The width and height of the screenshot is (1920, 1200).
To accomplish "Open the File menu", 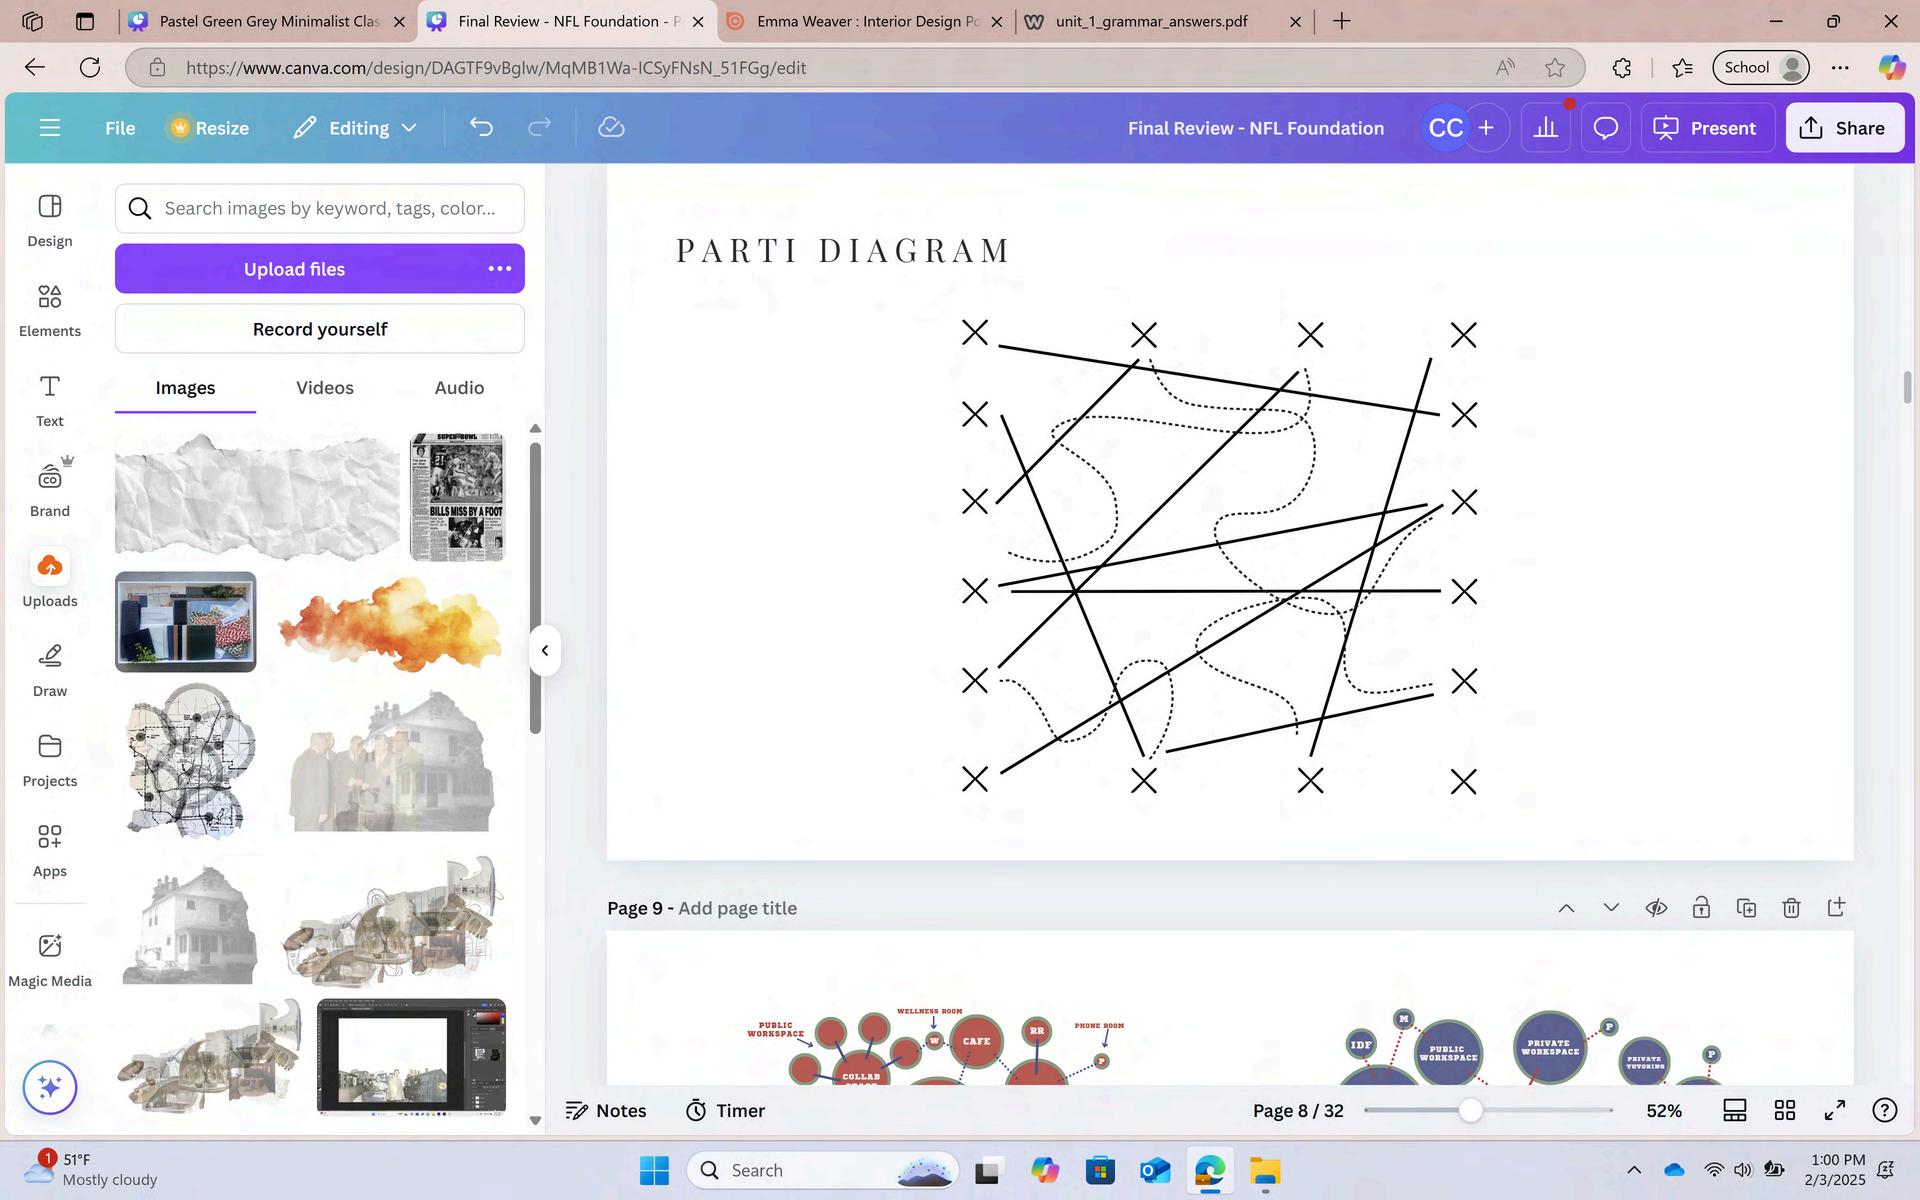I will pos(120,128).
